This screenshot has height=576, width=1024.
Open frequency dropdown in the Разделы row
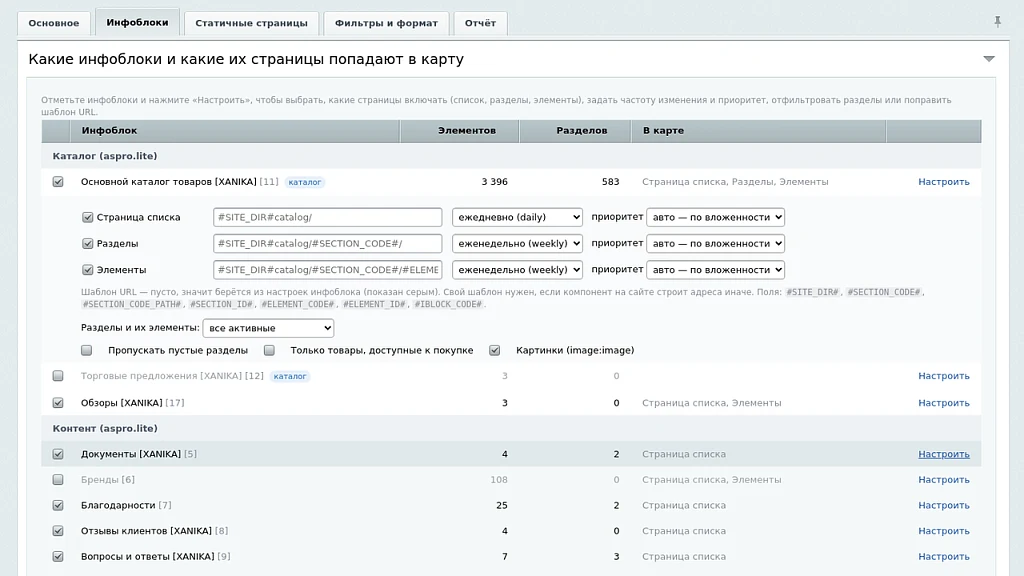click(x=517, y=243)
